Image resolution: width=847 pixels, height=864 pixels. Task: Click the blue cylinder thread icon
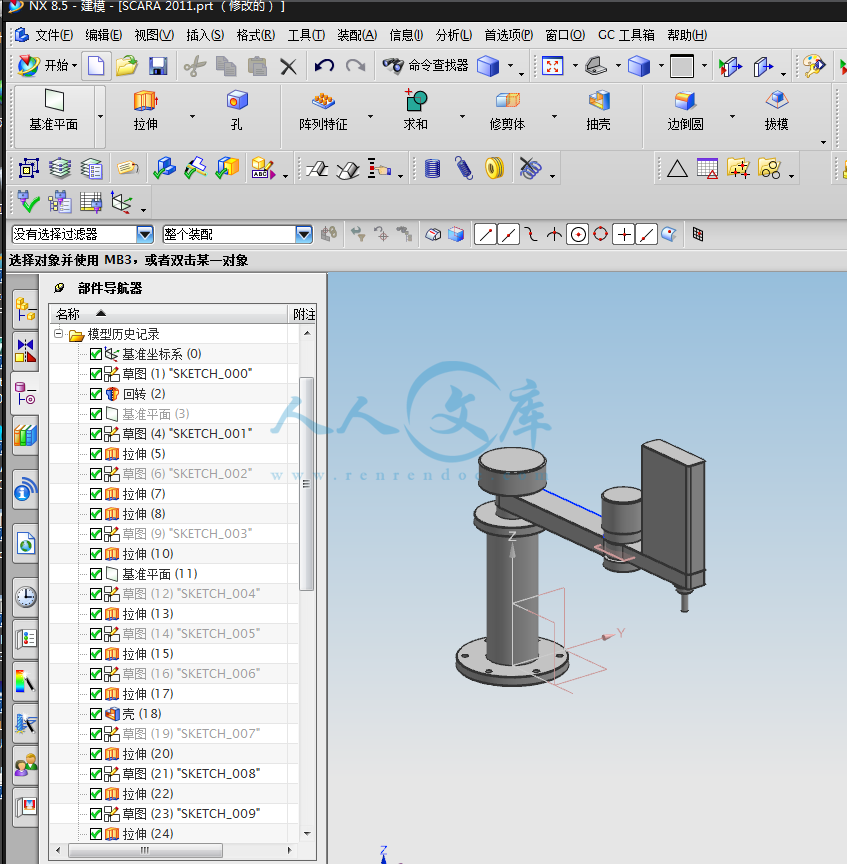[x=433, y=169]
